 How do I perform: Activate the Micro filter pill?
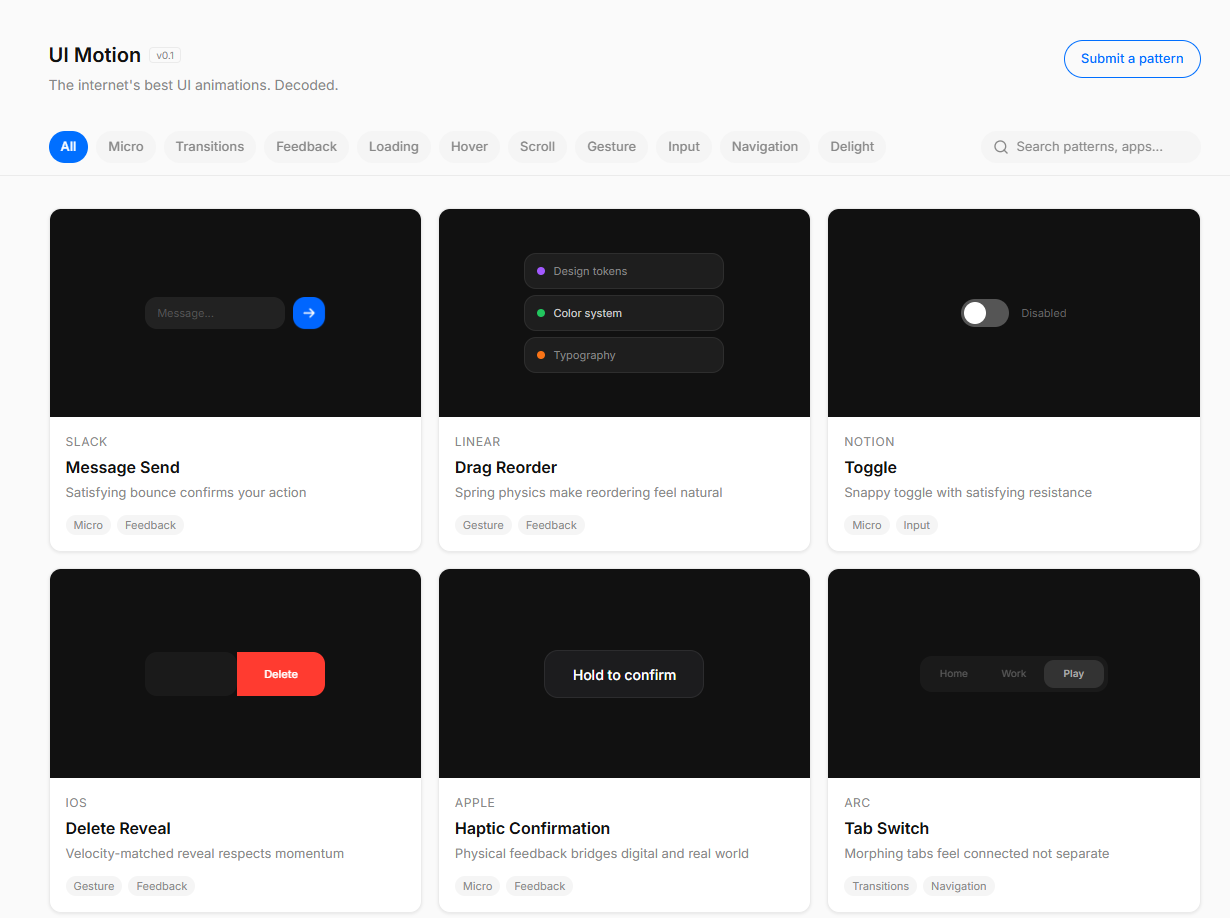(x=125, y=146)
